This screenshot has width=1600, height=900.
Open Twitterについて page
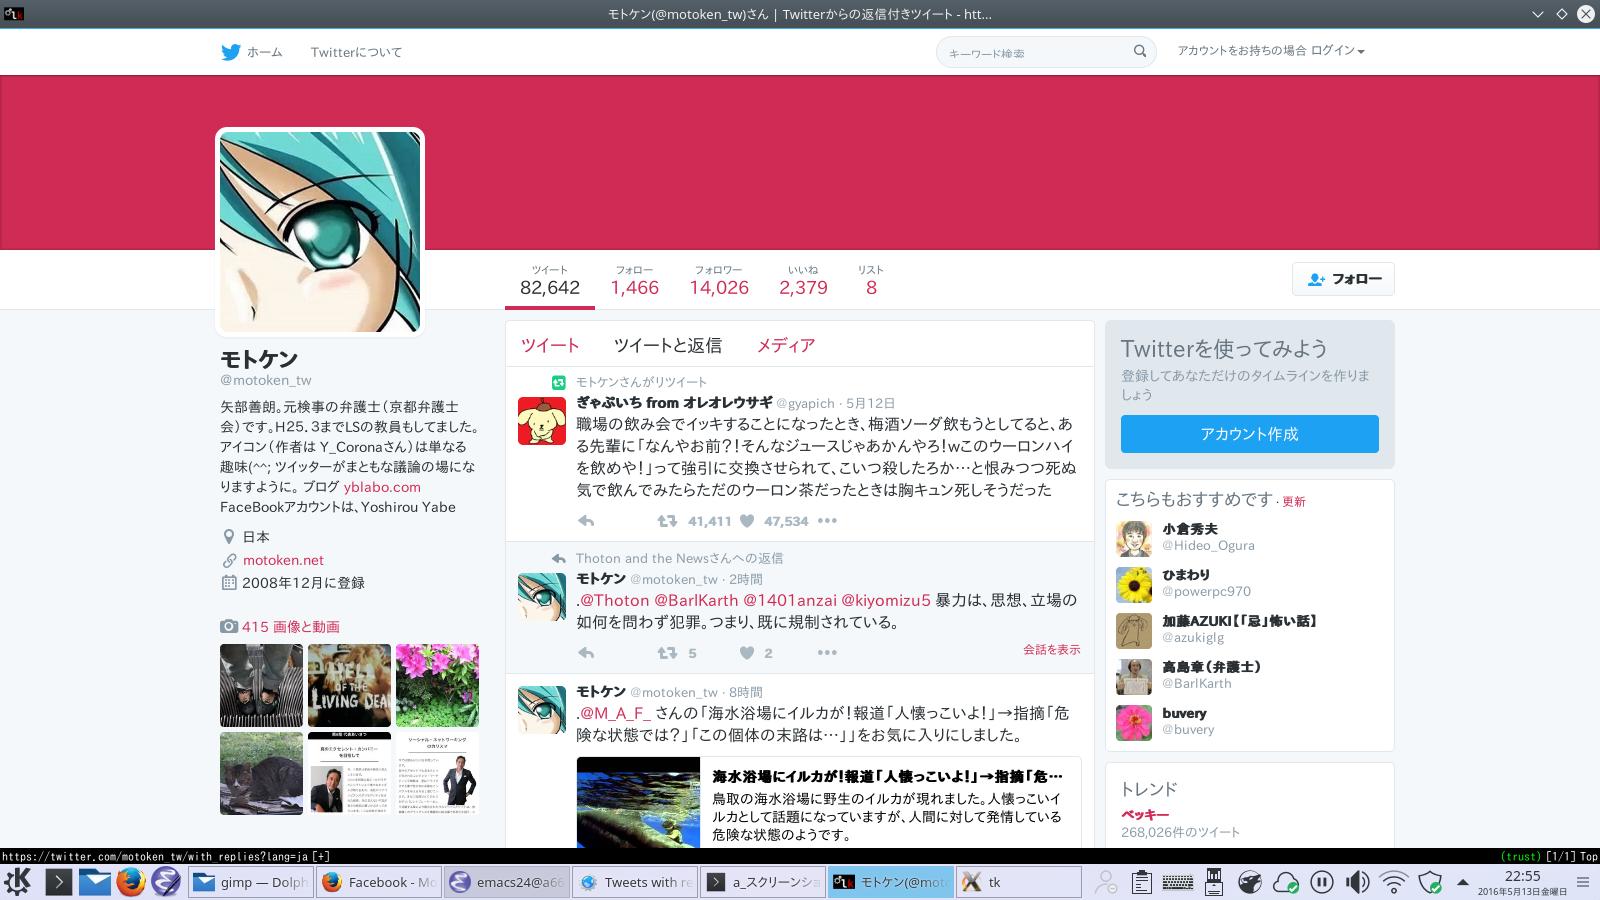pos(356,52)
